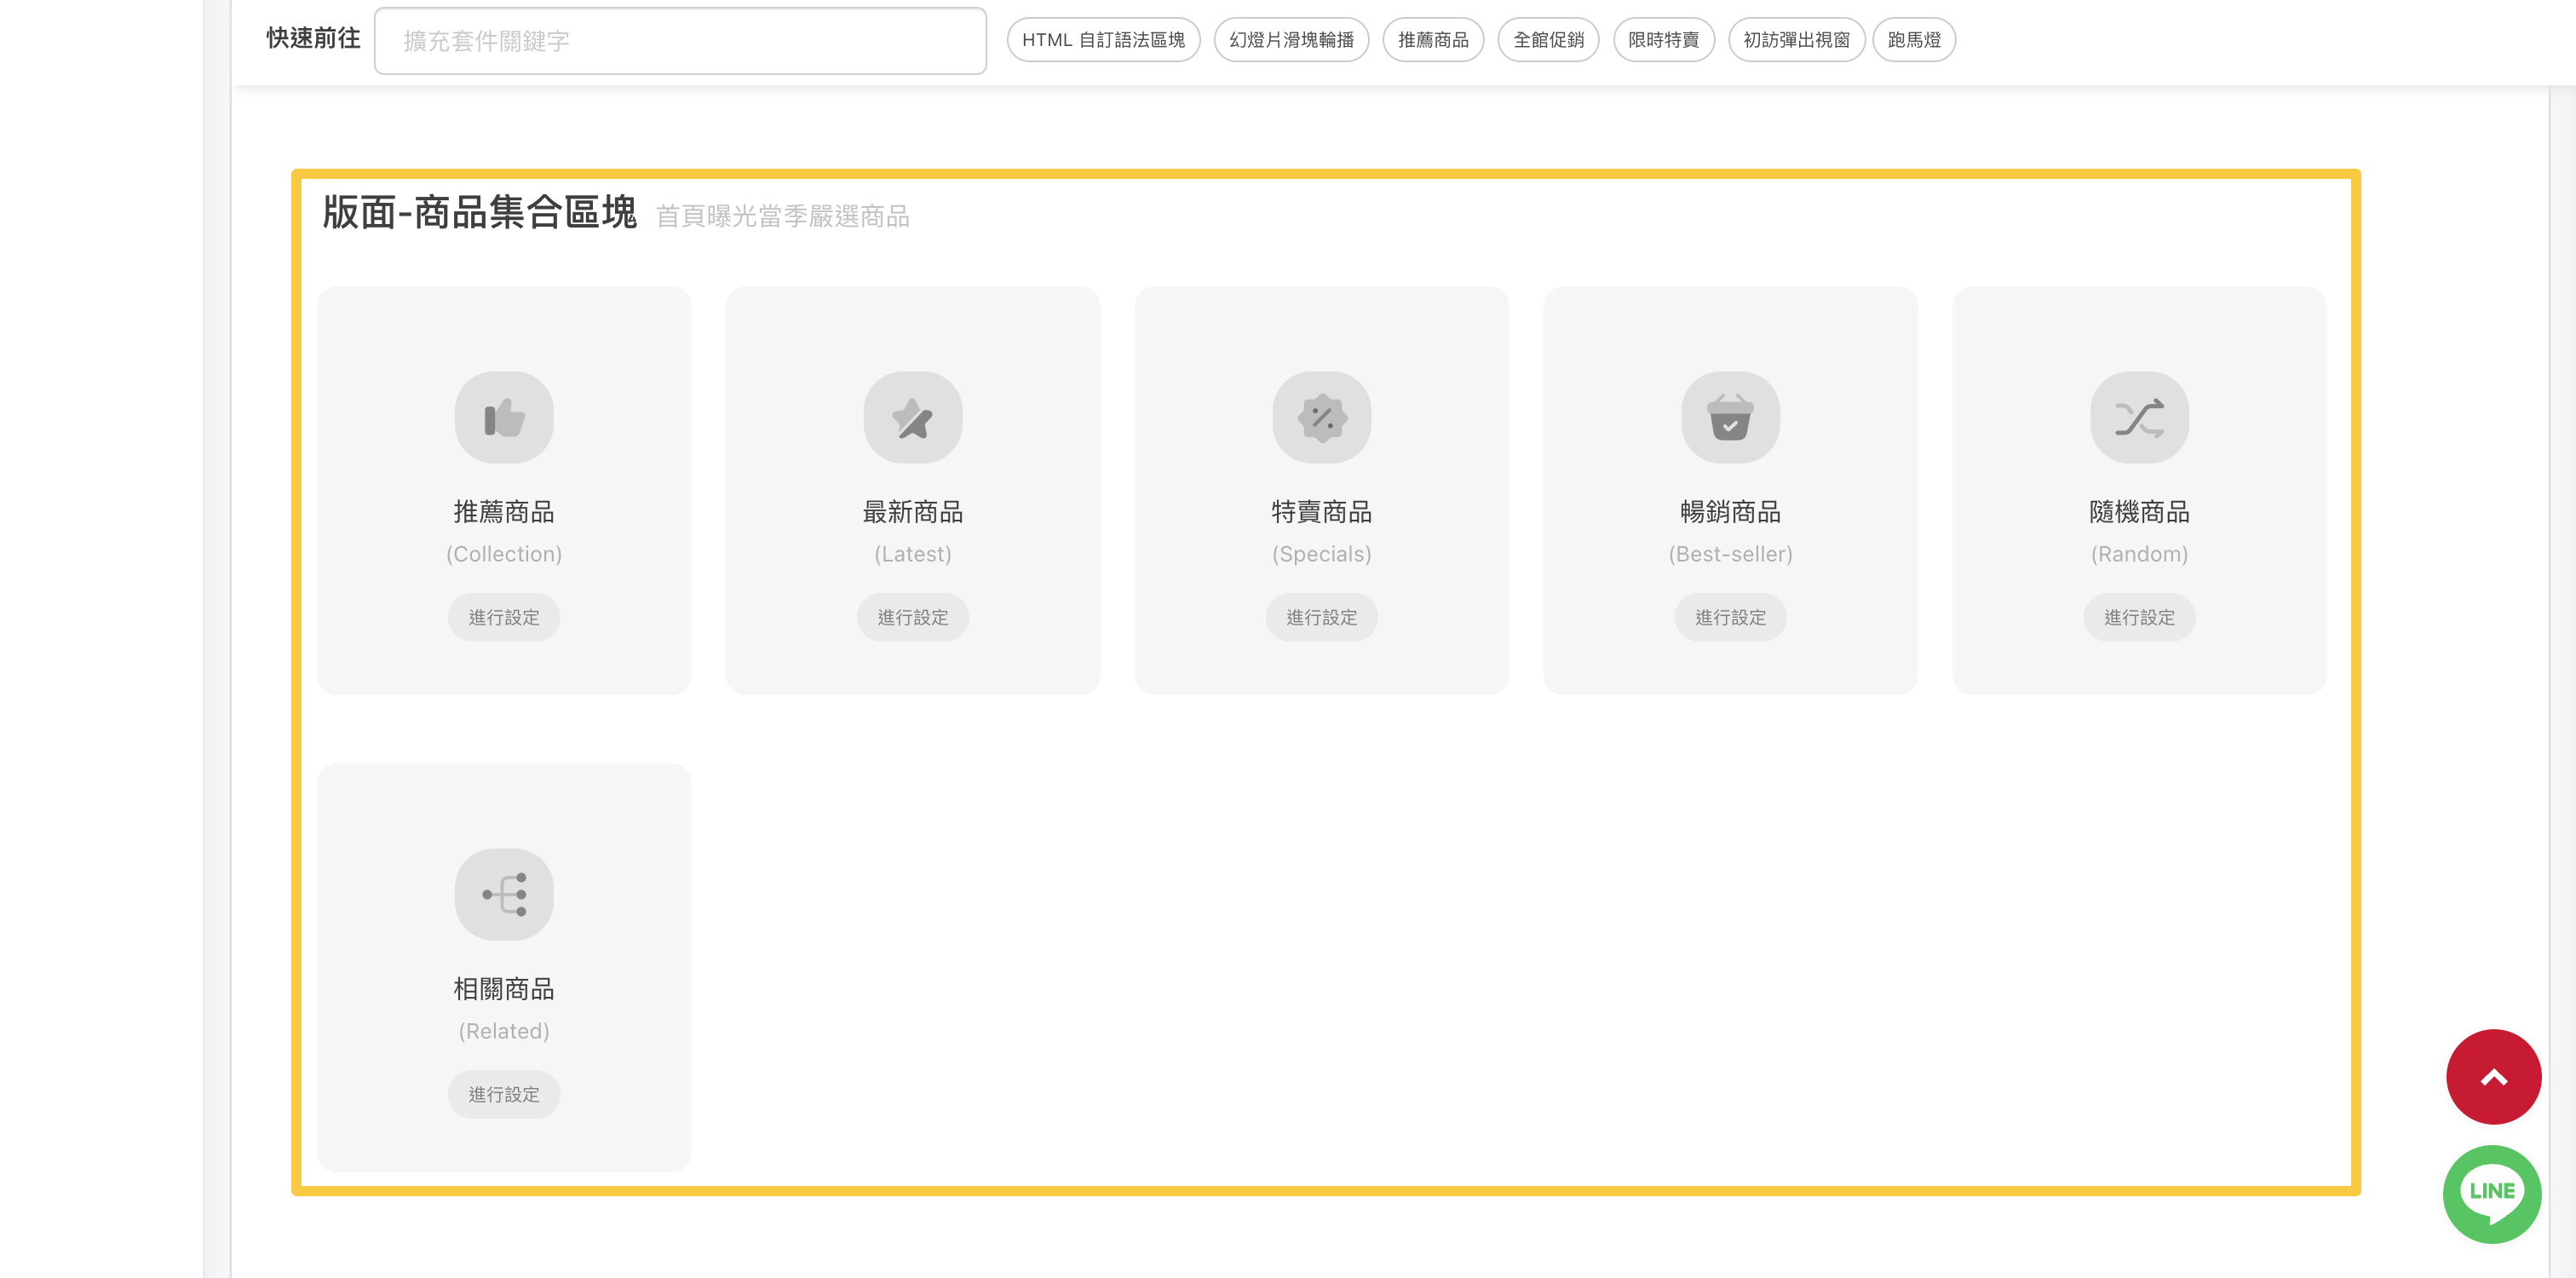Select the 推薦商品 quick tag at top

1434,40
